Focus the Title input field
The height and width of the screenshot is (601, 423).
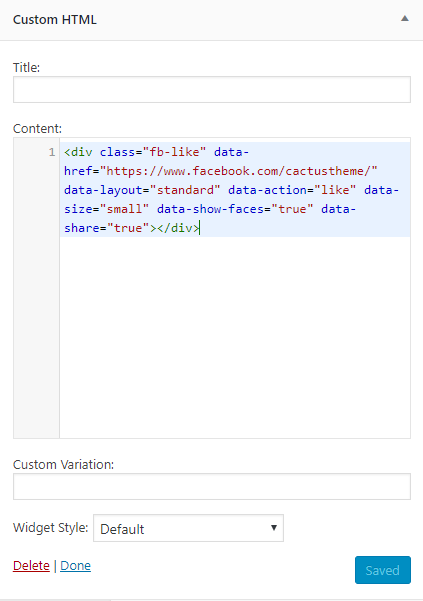click(x=212, y=90)
